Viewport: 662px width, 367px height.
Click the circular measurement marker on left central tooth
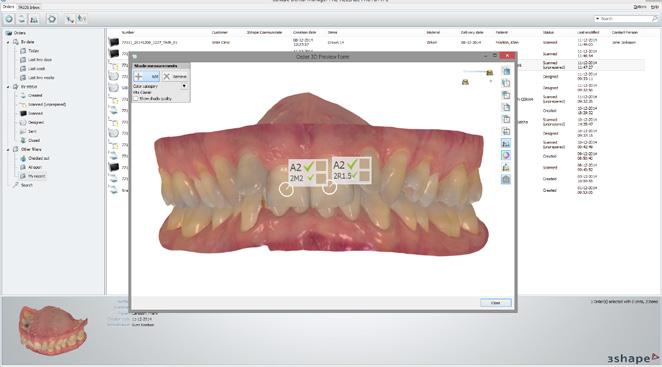pyautogui.click(x=286, y=189)
